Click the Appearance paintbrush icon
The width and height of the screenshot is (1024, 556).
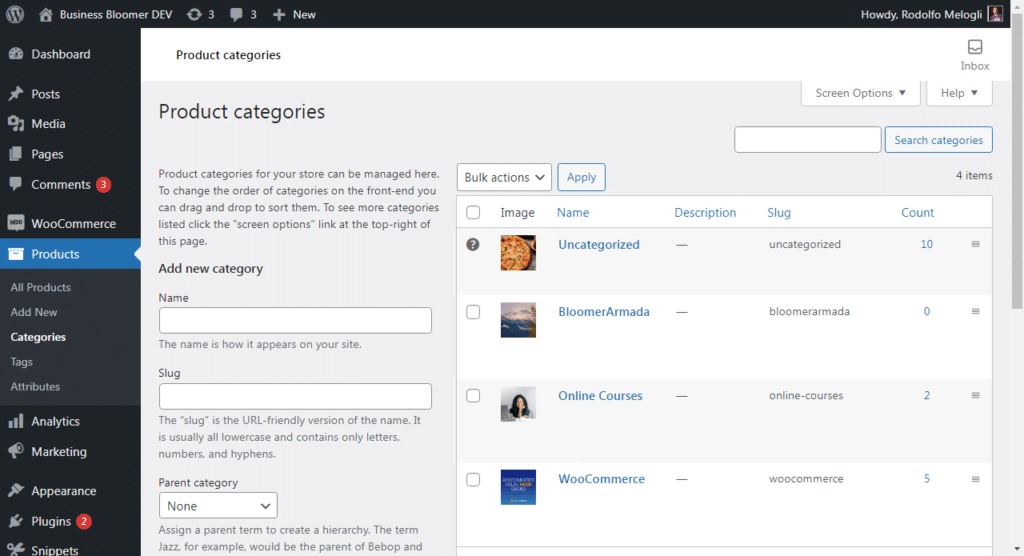pyautogui.click(x=16, y=491)
